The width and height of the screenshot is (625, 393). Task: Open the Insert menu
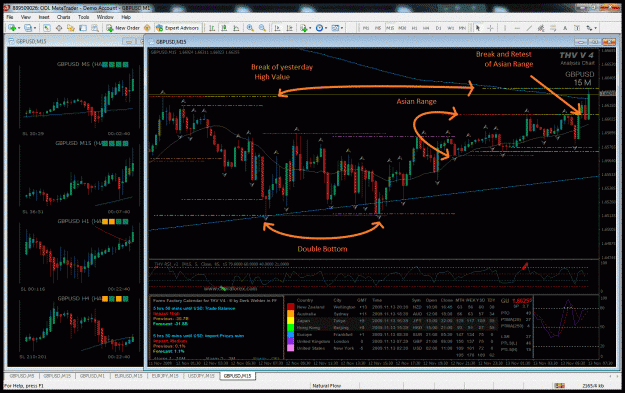(44, 17)
